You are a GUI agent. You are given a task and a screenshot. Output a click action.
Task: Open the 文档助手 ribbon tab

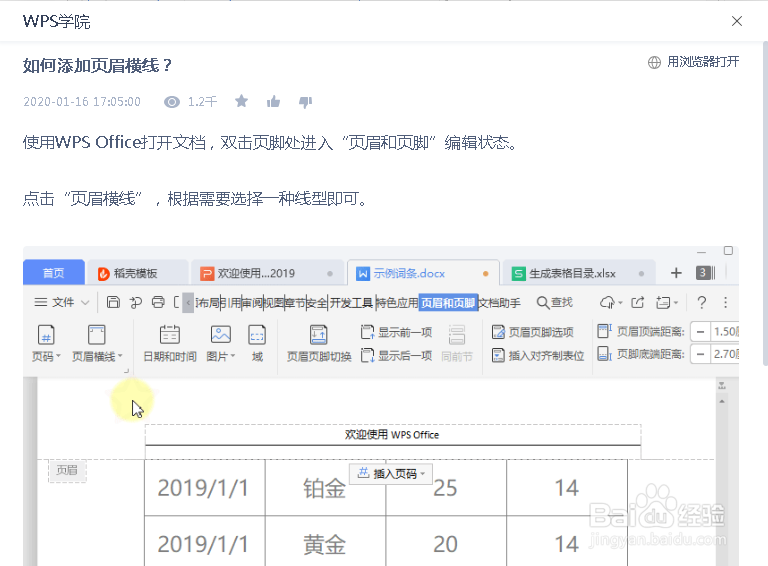click(500, 303)
